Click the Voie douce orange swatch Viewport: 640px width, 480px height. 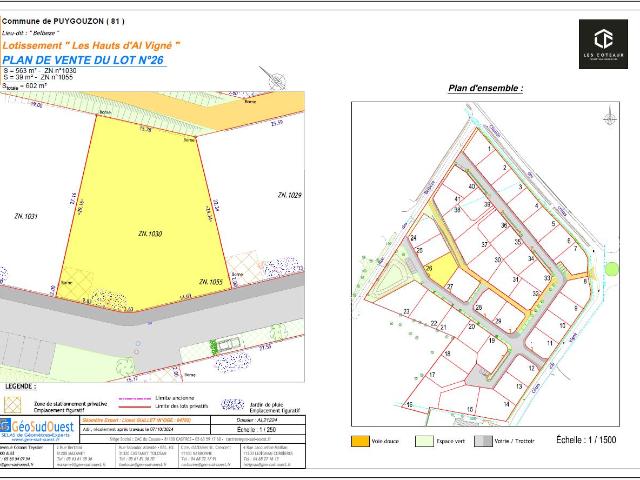click(x=360, y=441)
